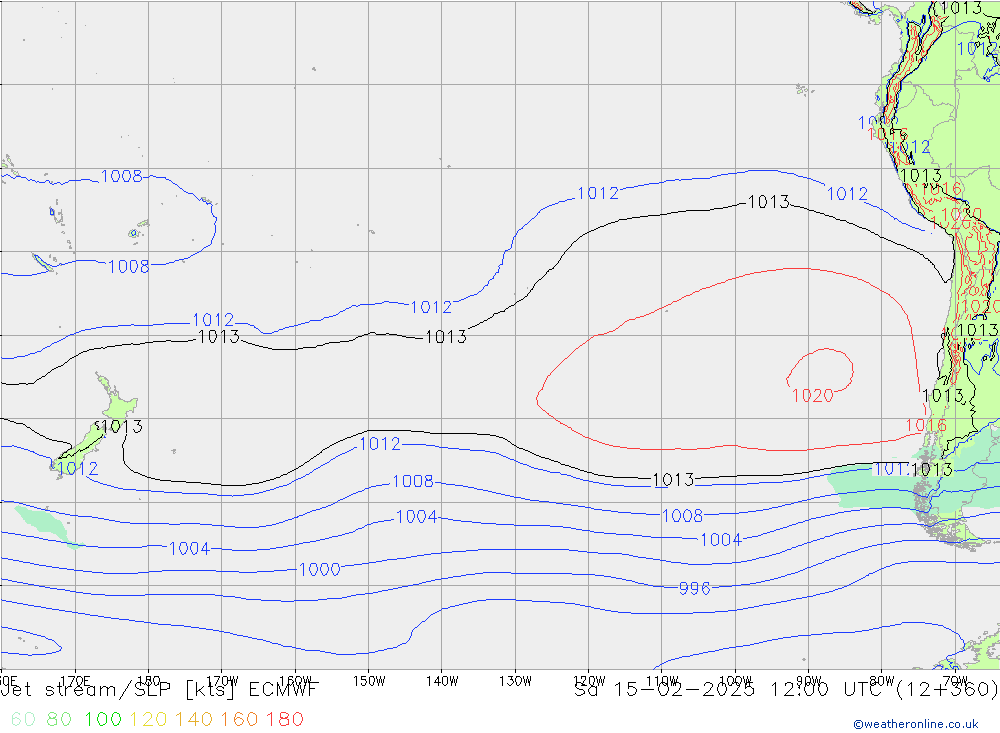Click the 170E longitude axis label

(x=75, y=681)
